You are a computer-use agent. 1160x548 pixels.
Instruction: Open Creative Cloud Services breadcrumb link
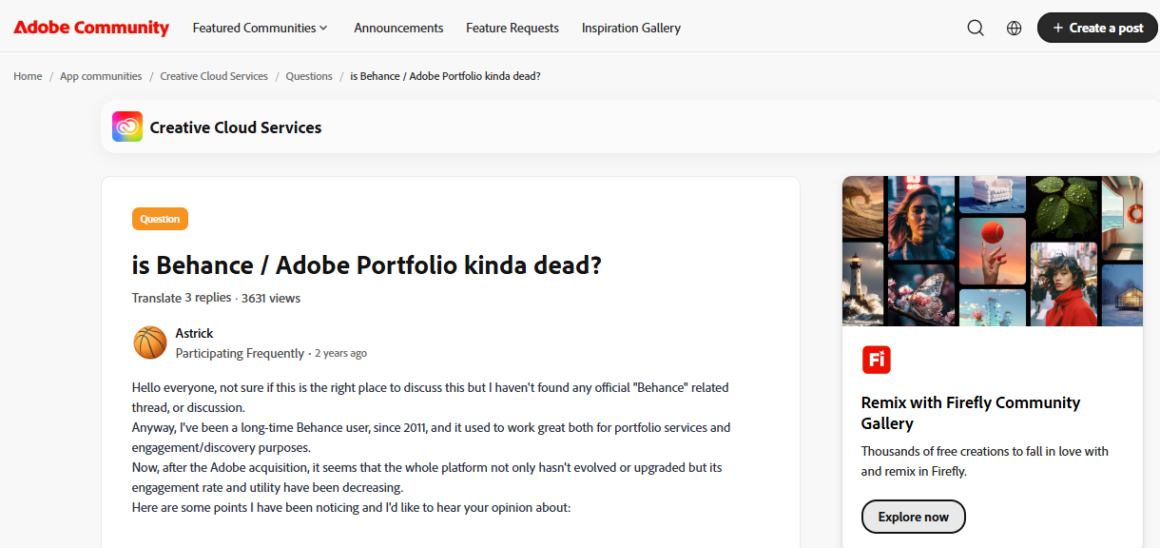214,76
